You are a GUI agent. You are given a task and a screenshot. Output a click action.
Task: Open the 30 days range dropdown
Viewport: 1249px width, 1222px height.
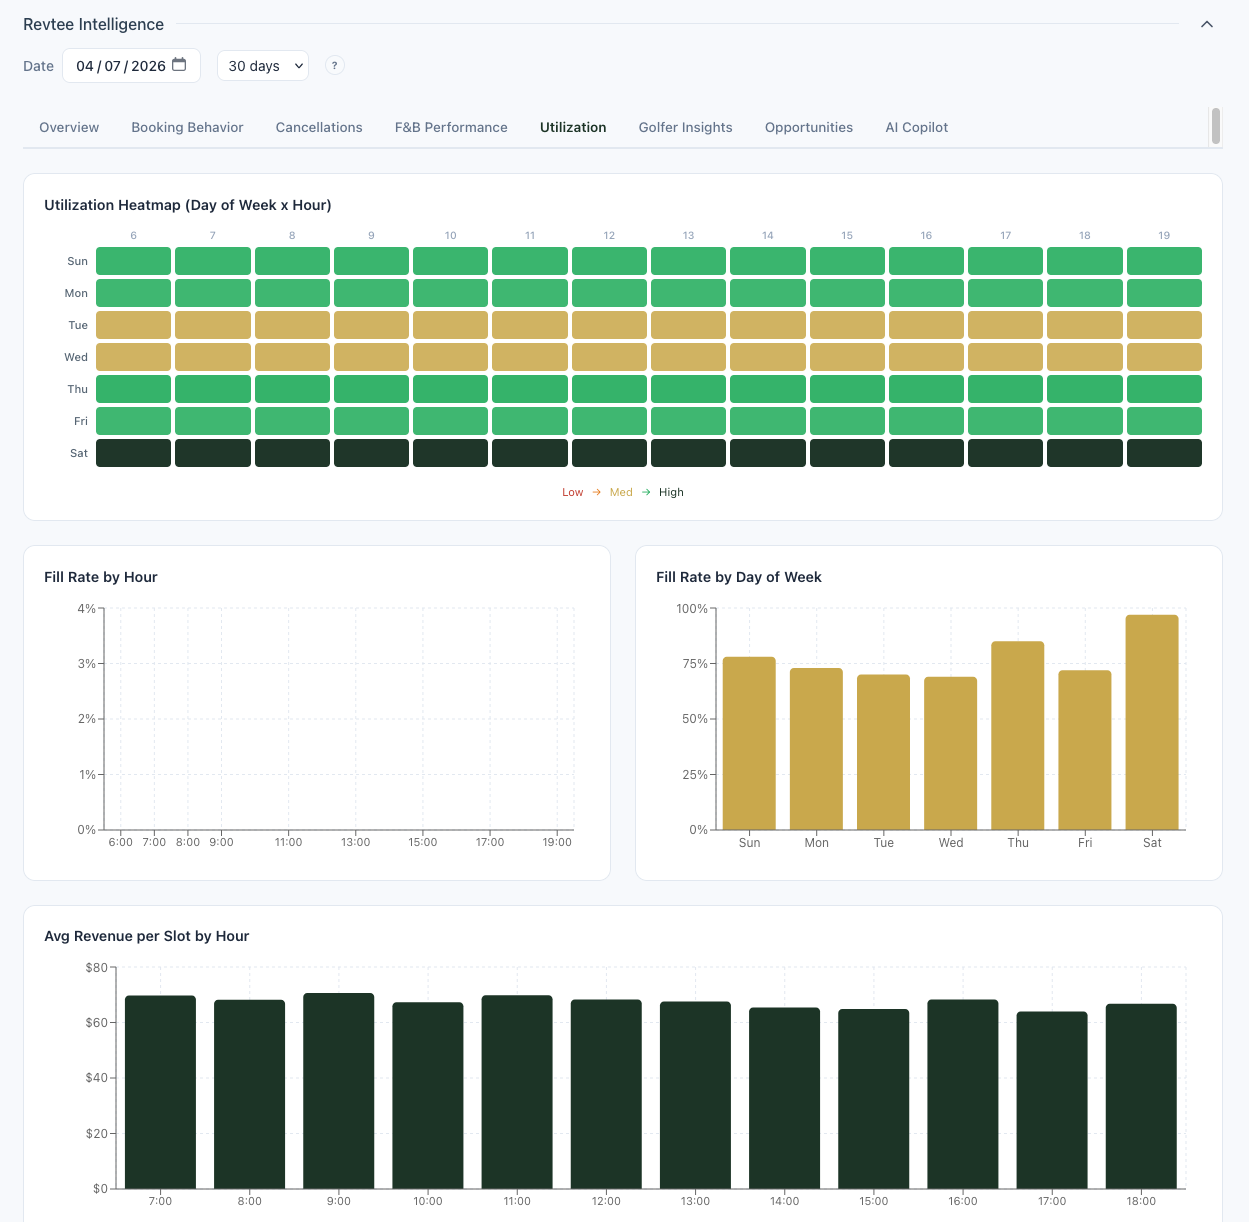point(262,65)
